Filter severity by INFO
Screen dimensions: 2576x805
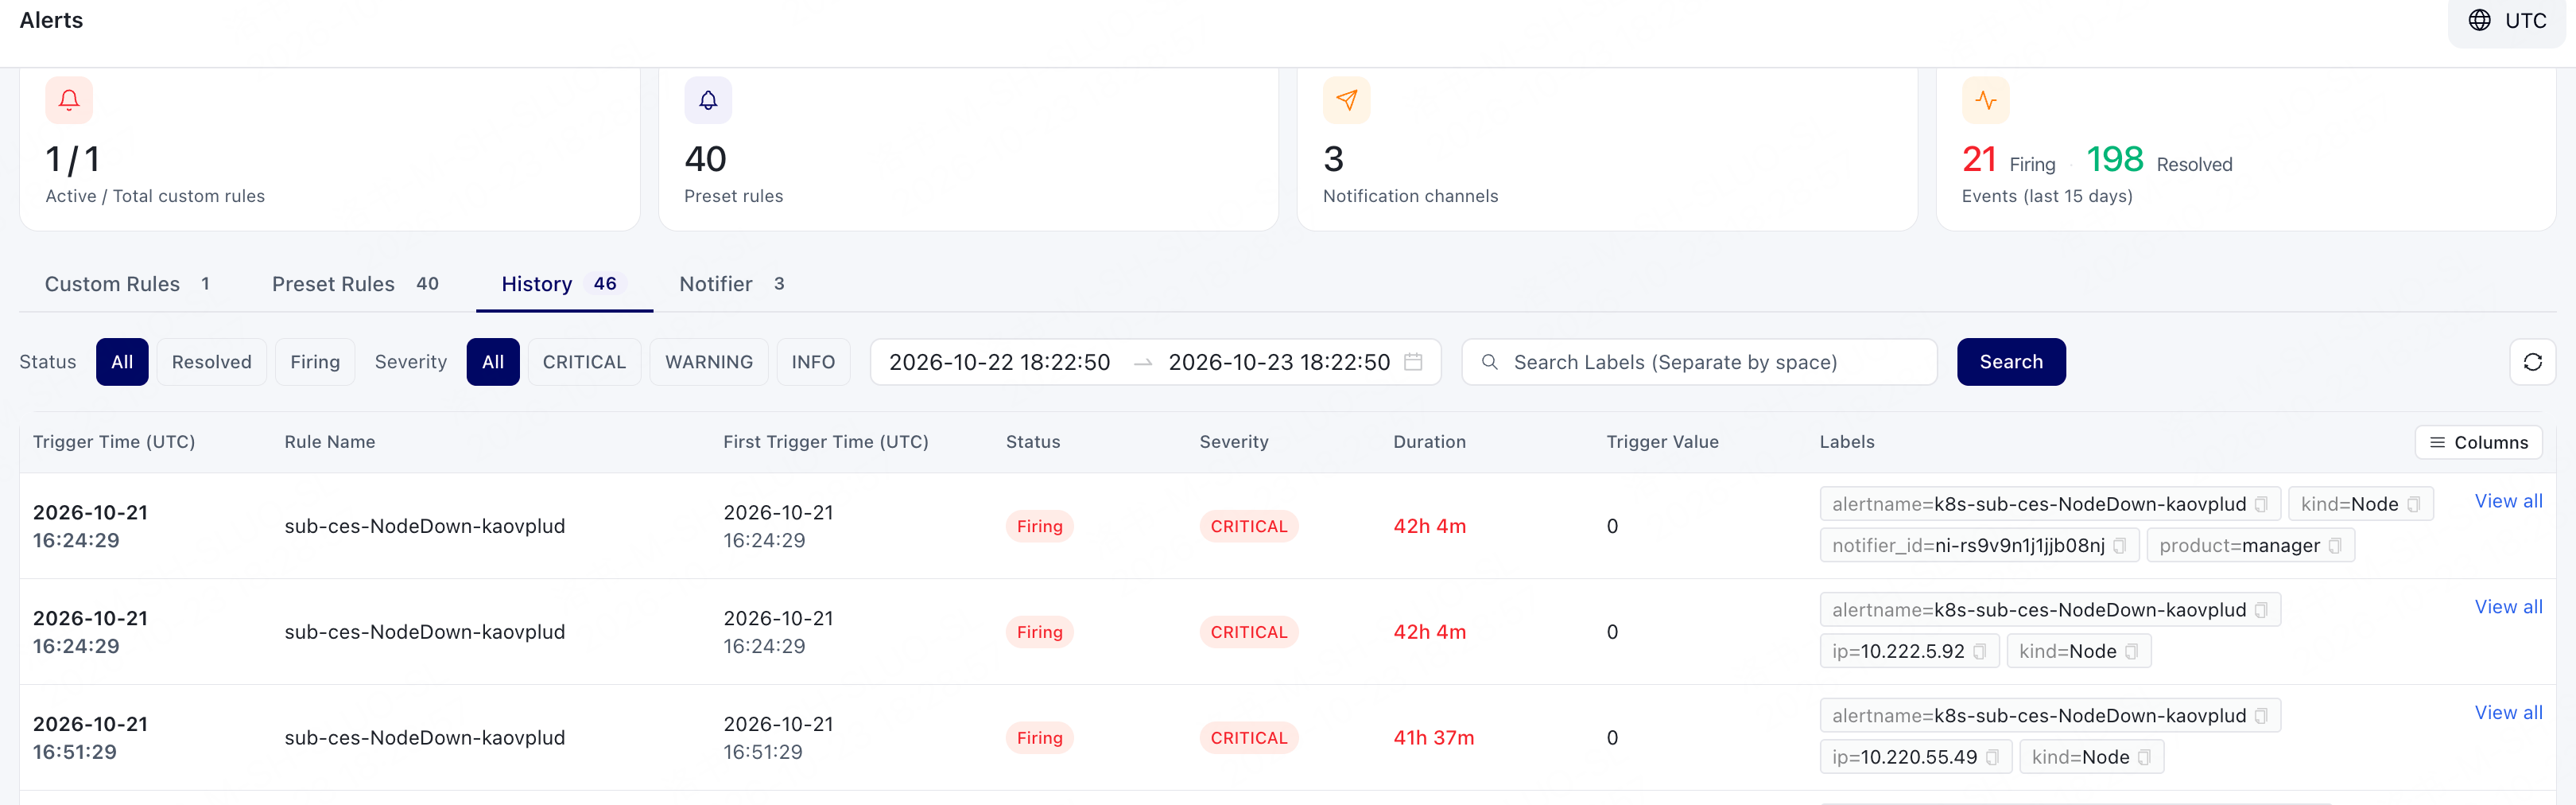813,362
